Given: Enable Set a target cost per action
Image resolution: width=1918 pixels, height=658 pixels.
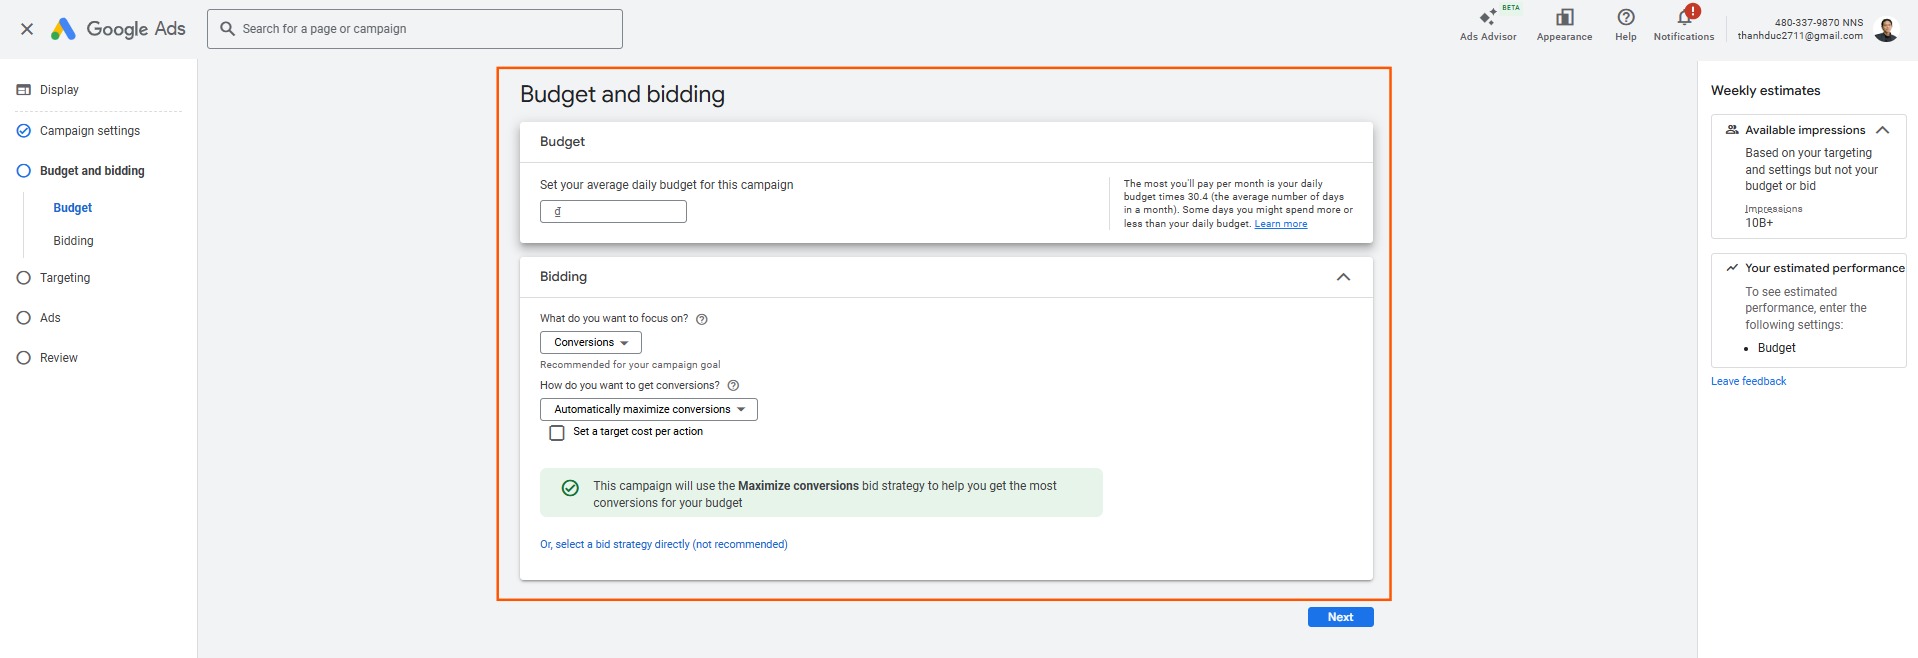Looking at the screenshot, I should (x=557, y=433).
